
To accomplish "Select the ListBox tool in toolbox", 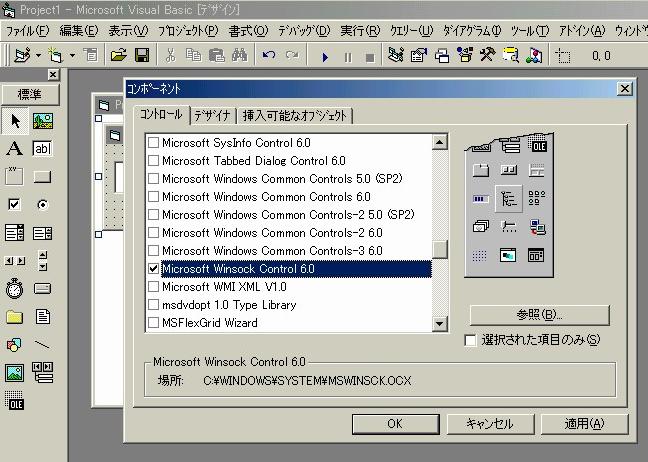I will tap(43, 233).
